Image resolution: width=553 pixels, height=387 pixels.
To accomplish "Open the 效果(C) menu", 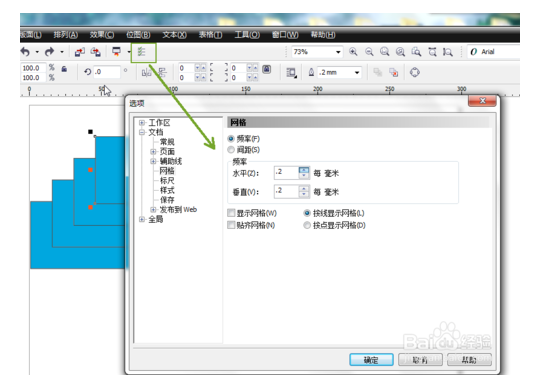I will [x=102, y=35].
